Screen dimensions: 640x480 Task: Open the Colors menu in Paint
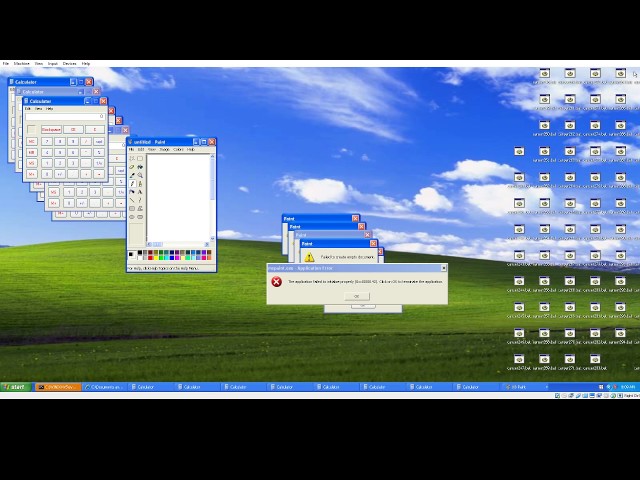(x=178, y=149)
